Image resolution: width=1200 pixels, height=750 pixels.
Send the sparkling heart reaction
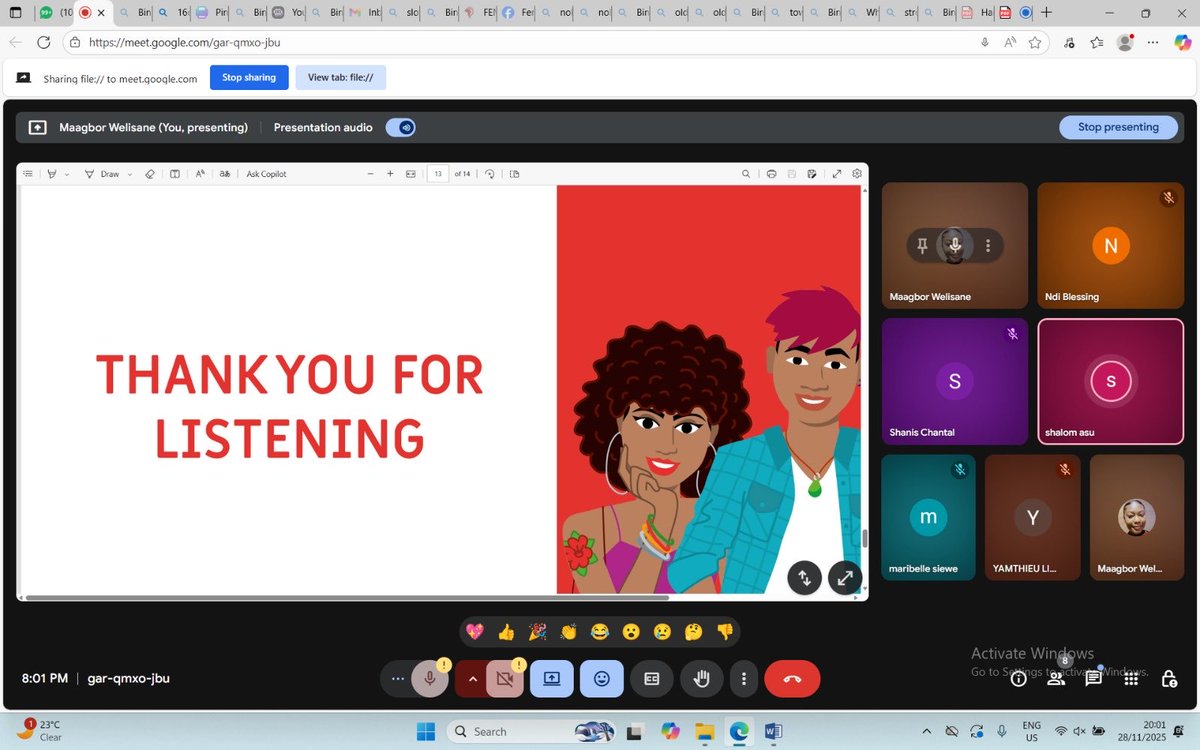tap(475, 632)
